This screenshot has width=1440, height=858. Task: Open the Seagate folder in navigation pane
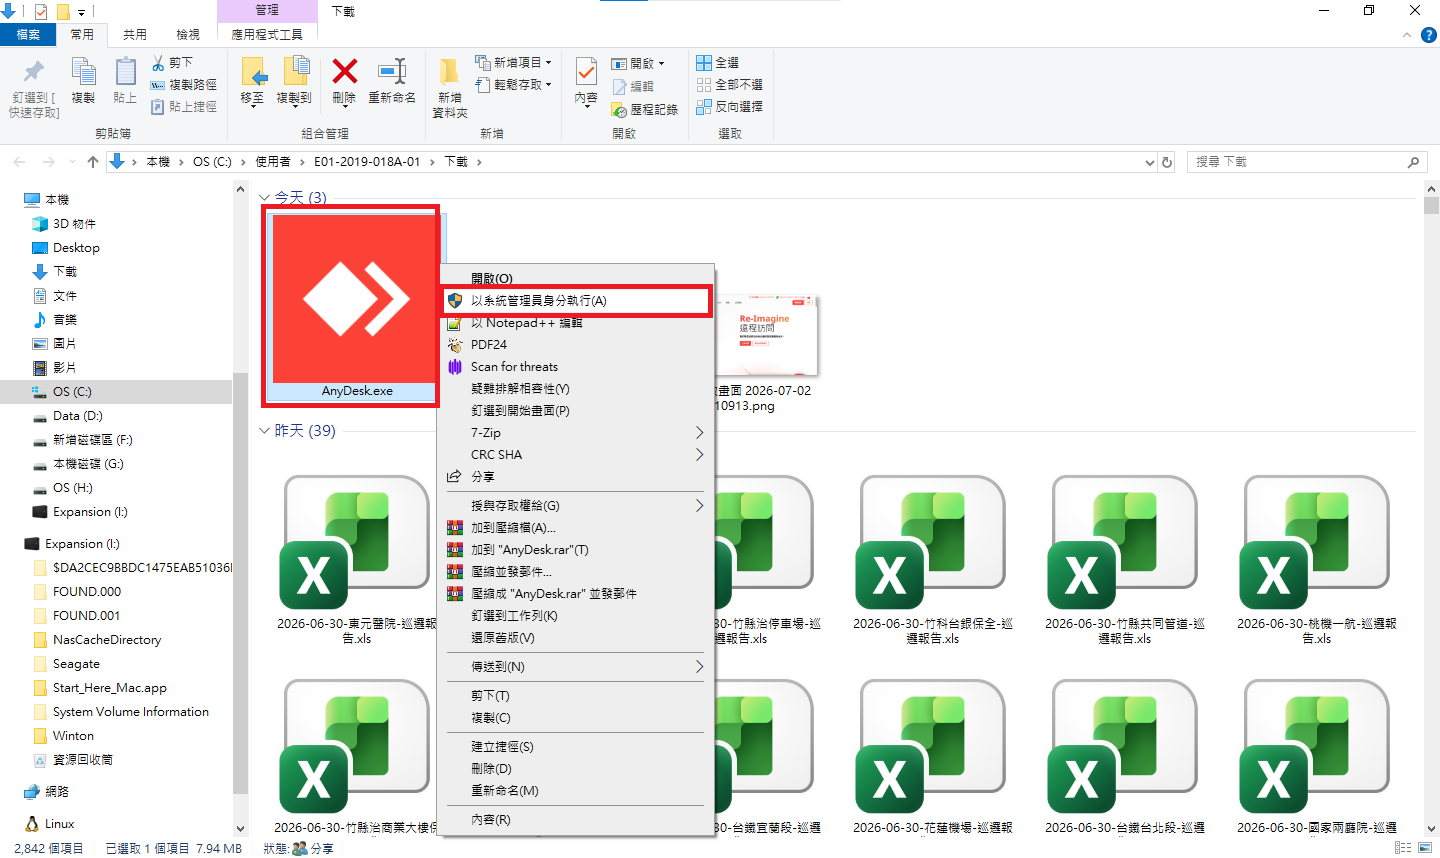point(76,663)
